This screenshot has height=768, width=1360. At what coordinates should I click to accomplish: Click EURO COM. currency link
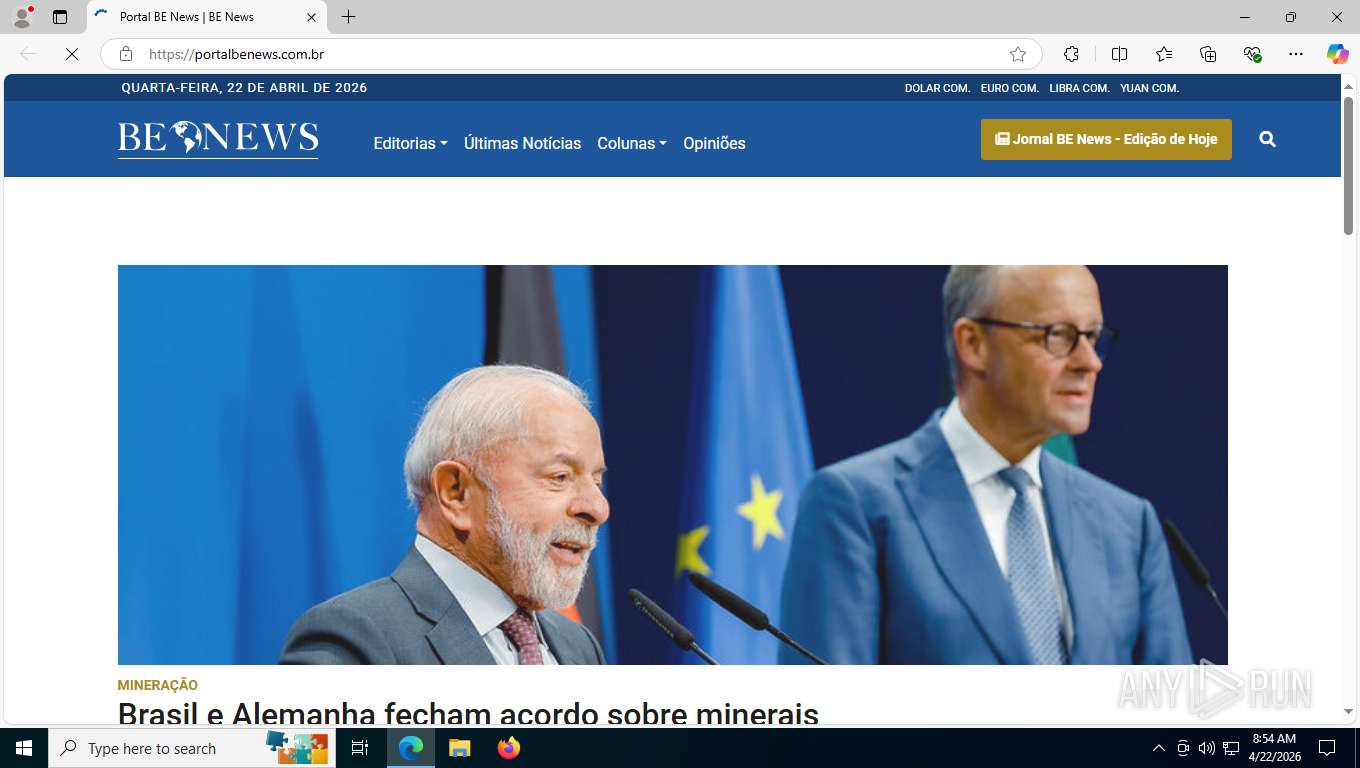1009,88
